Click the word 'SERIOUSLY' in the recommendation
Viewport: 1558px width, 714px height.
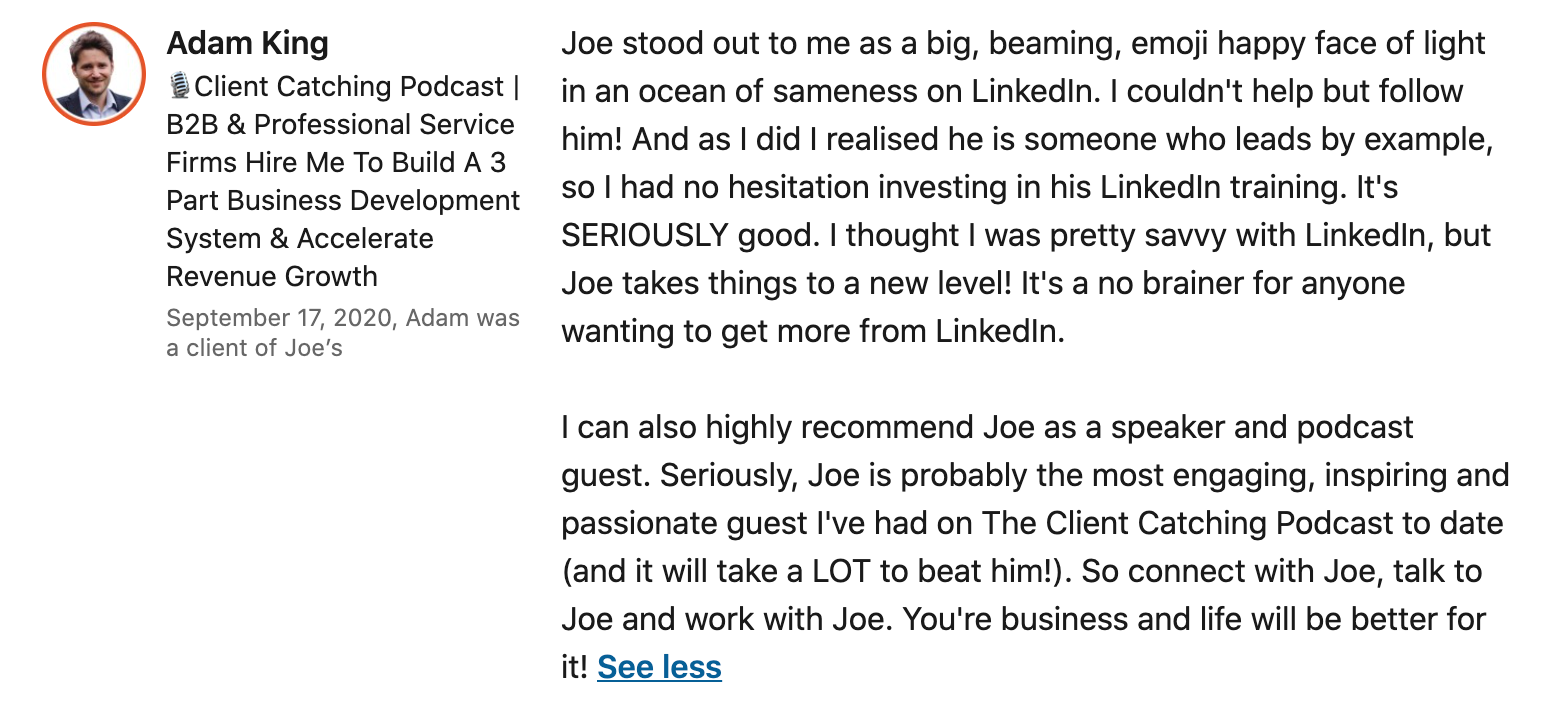pos(645,236)
